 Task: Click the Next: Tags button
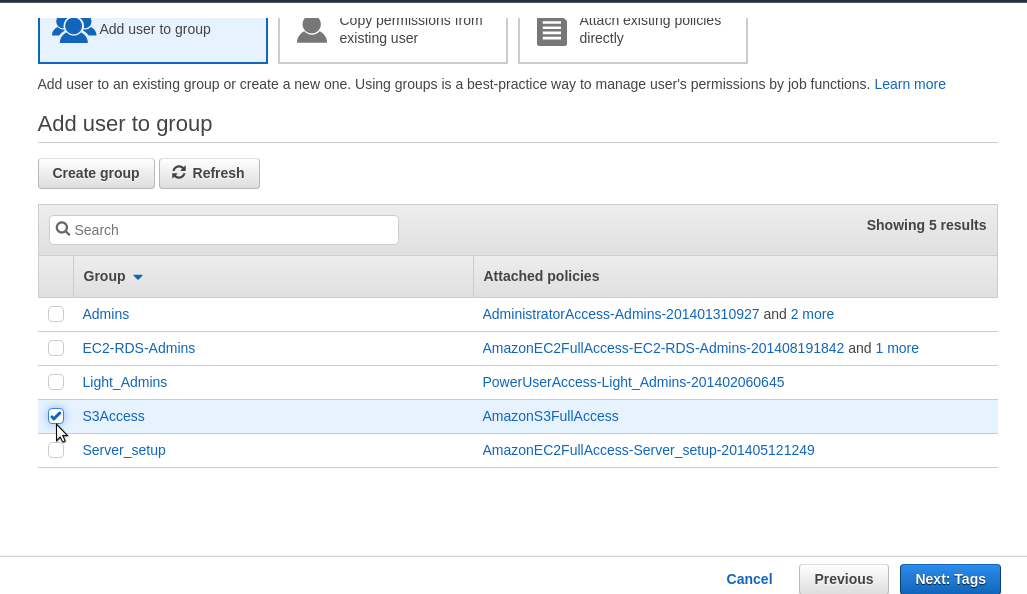[950, 579]
